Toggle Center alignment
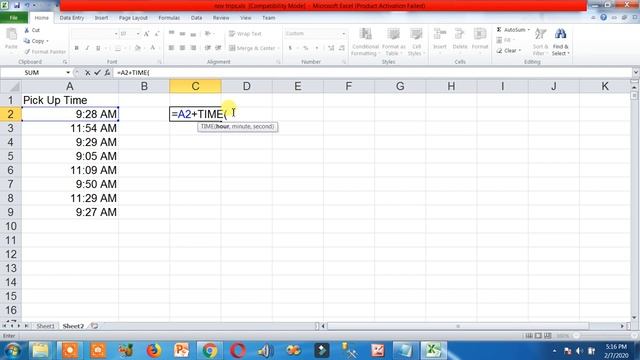This screenshot has width=640, height=360. tap(182, 48)
